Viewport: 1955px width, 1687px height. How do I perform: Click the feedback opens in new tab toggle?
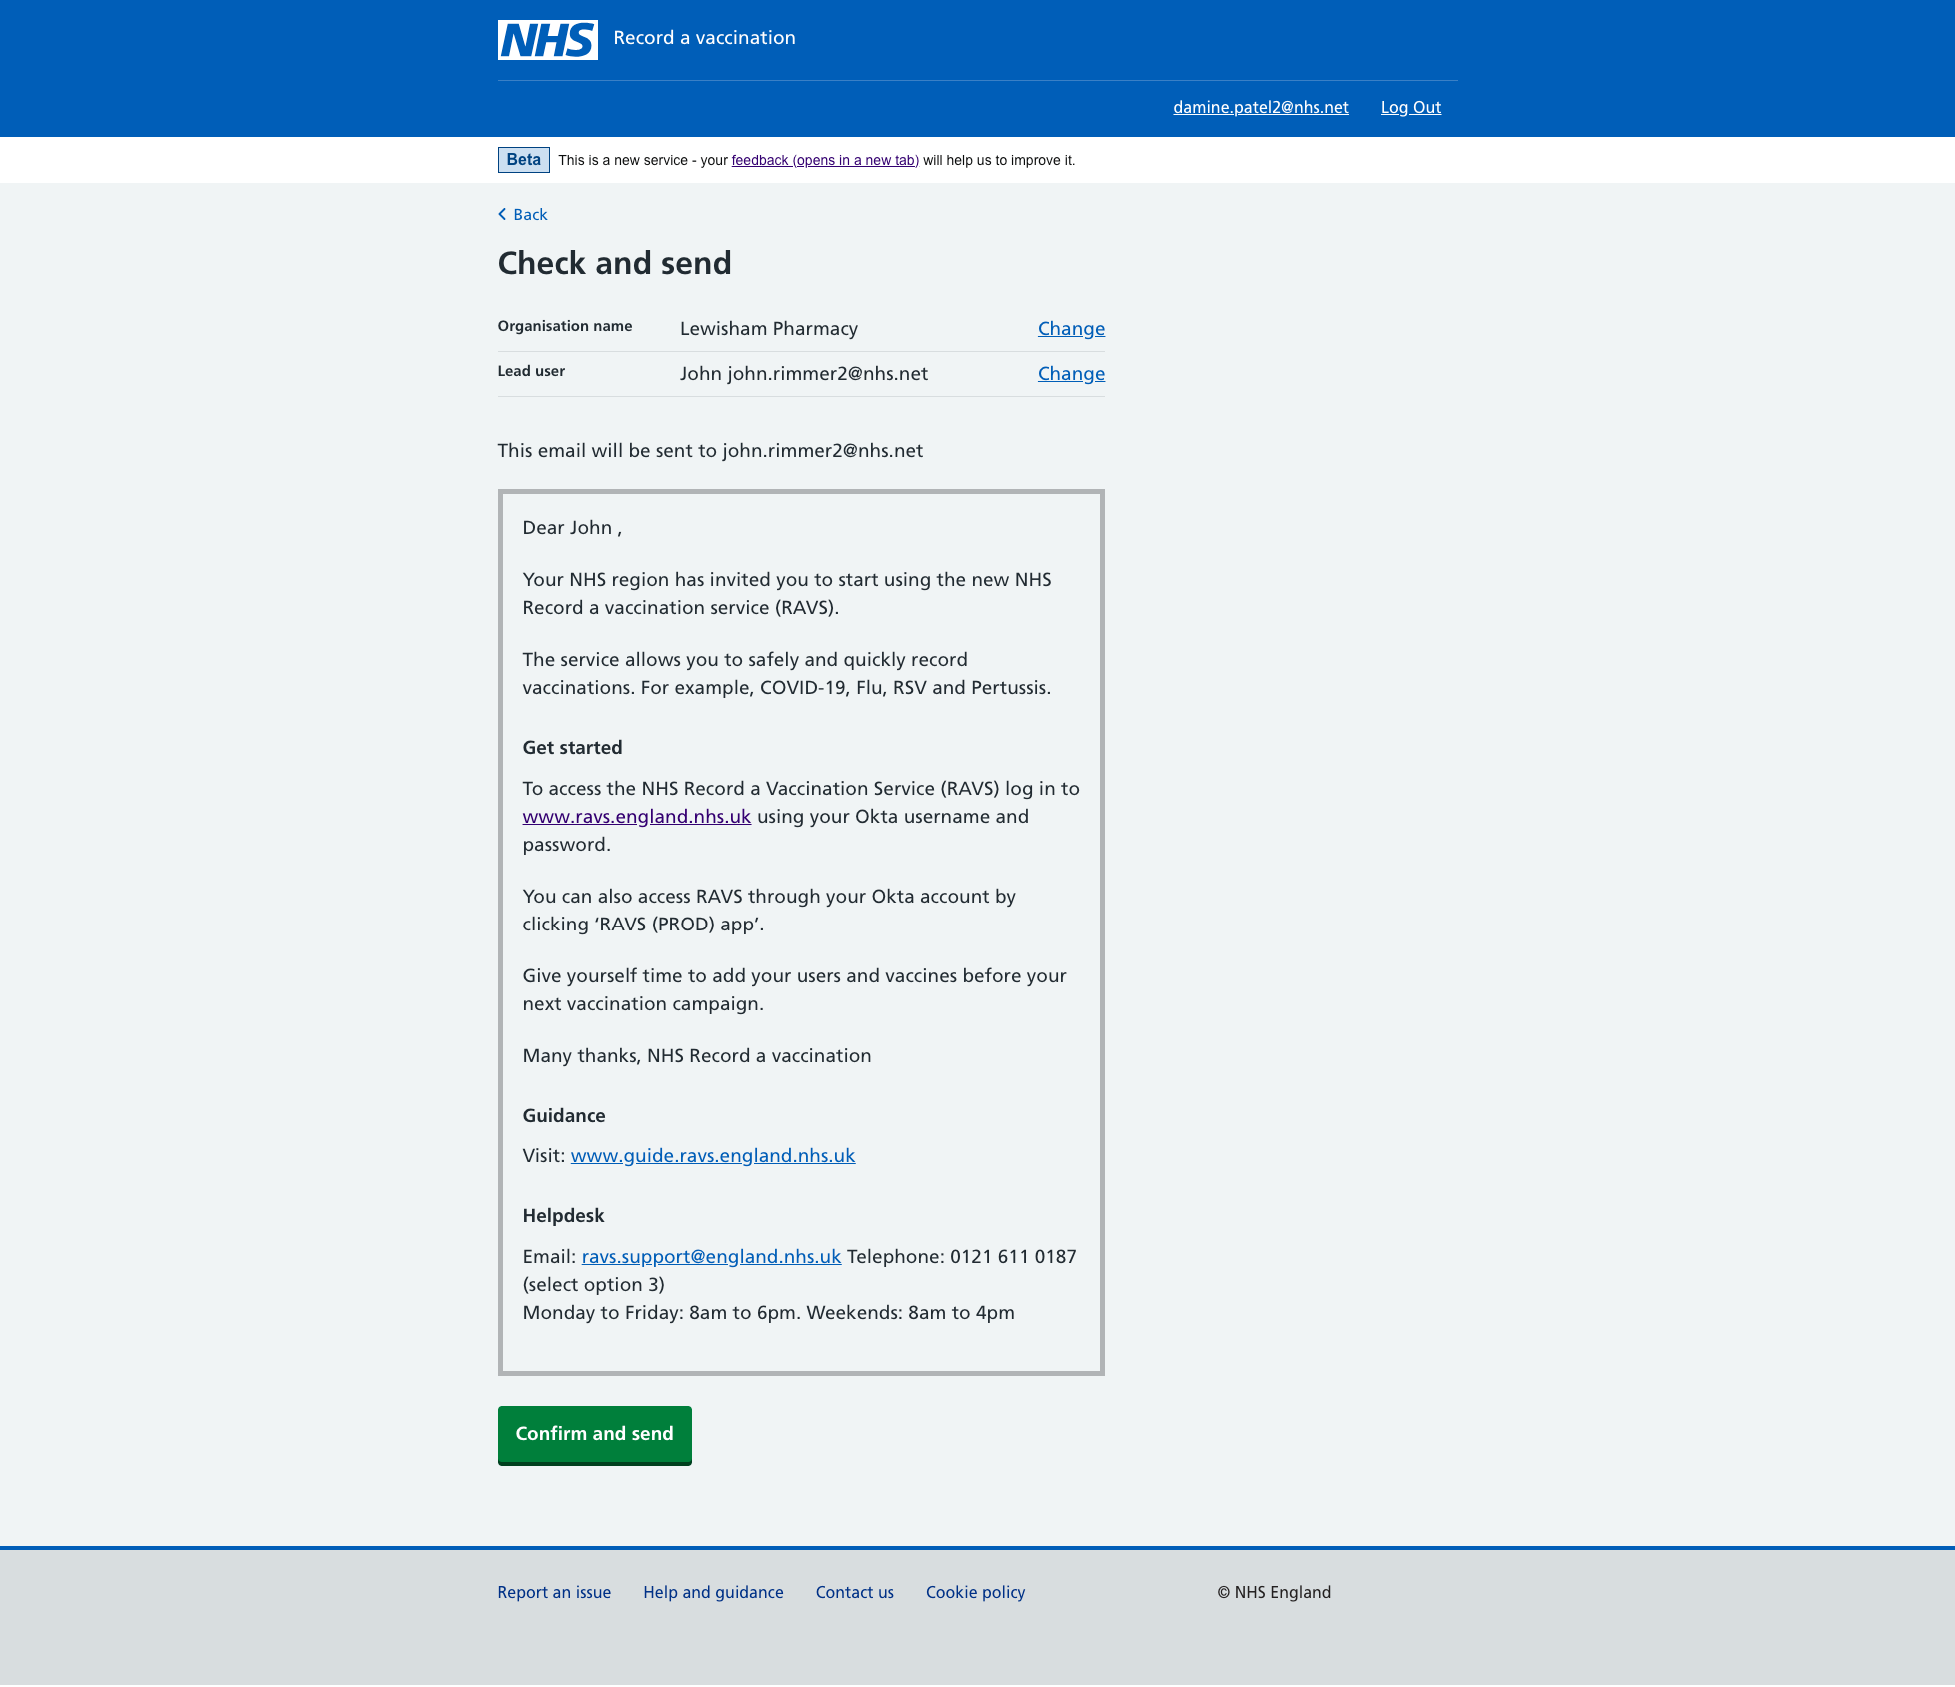(825, 160)
